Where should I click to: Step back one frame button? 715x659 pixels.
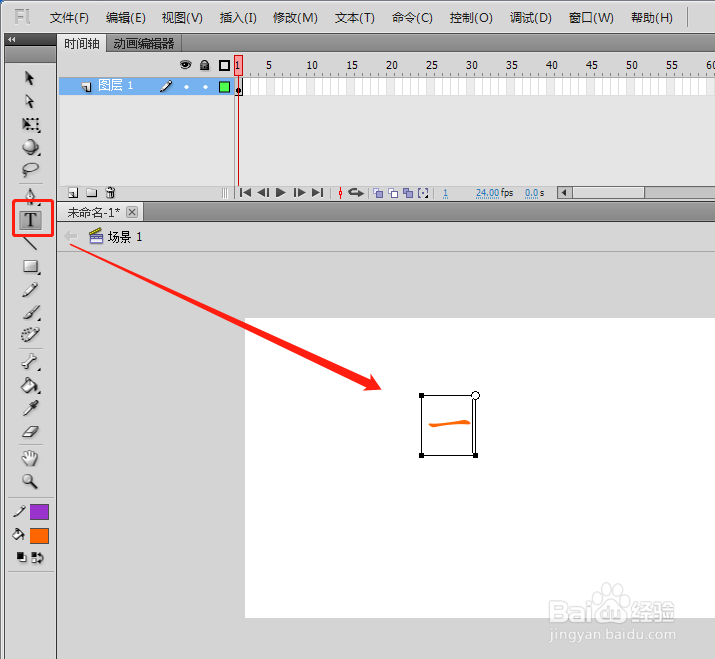[263, 193]
